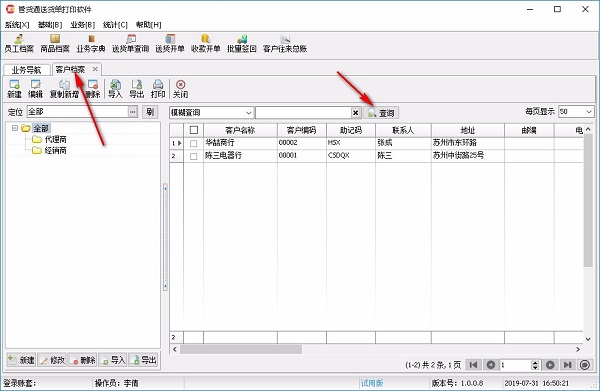The image size is (600, 391).
Task: Sort by 客户名称 column header
Action: coord(240,130)
